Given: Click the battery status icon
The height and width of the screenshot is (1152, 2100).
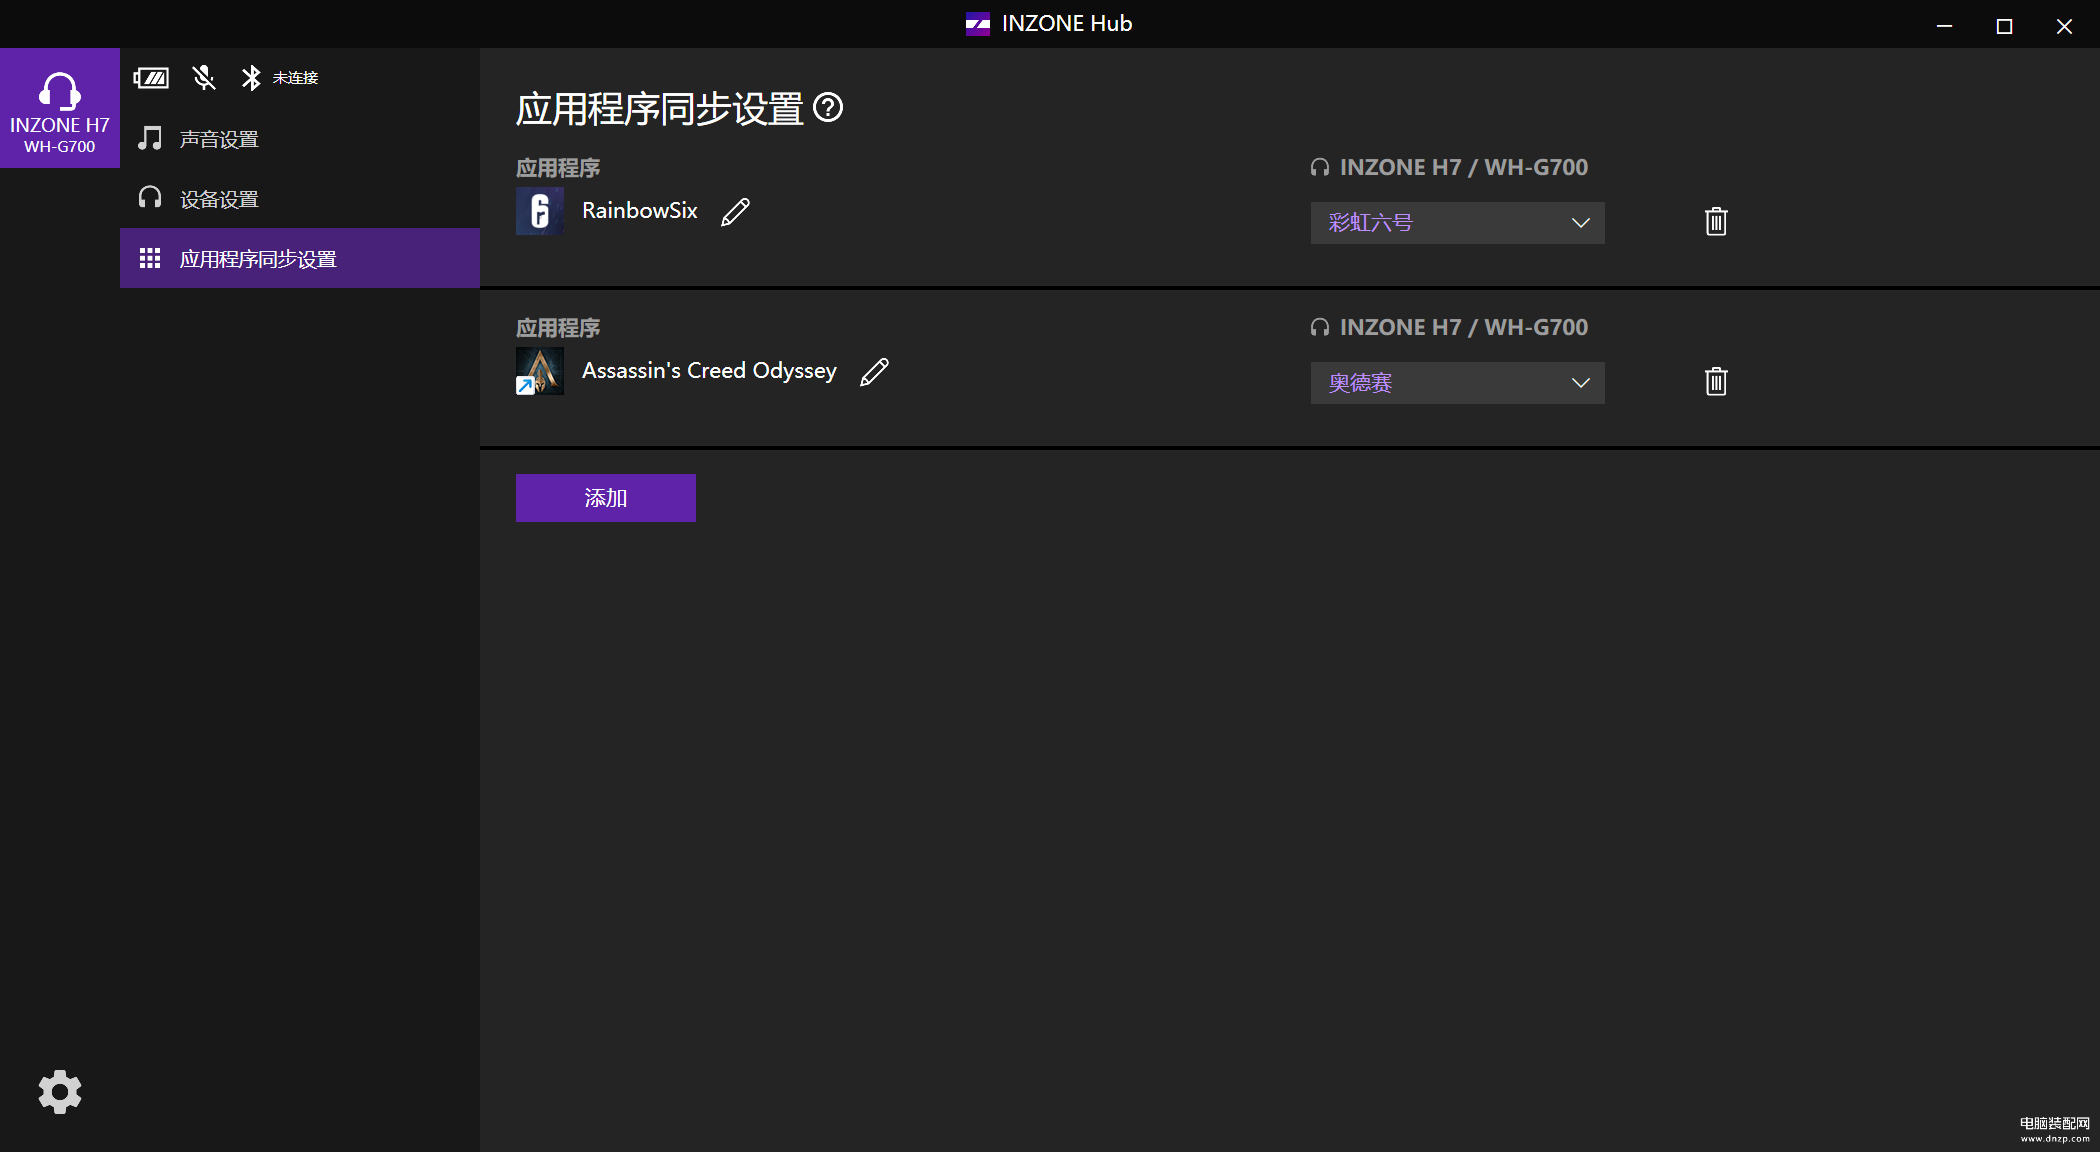Looking at the screenshot, I should pyautogui.click(x=152, y=78).
